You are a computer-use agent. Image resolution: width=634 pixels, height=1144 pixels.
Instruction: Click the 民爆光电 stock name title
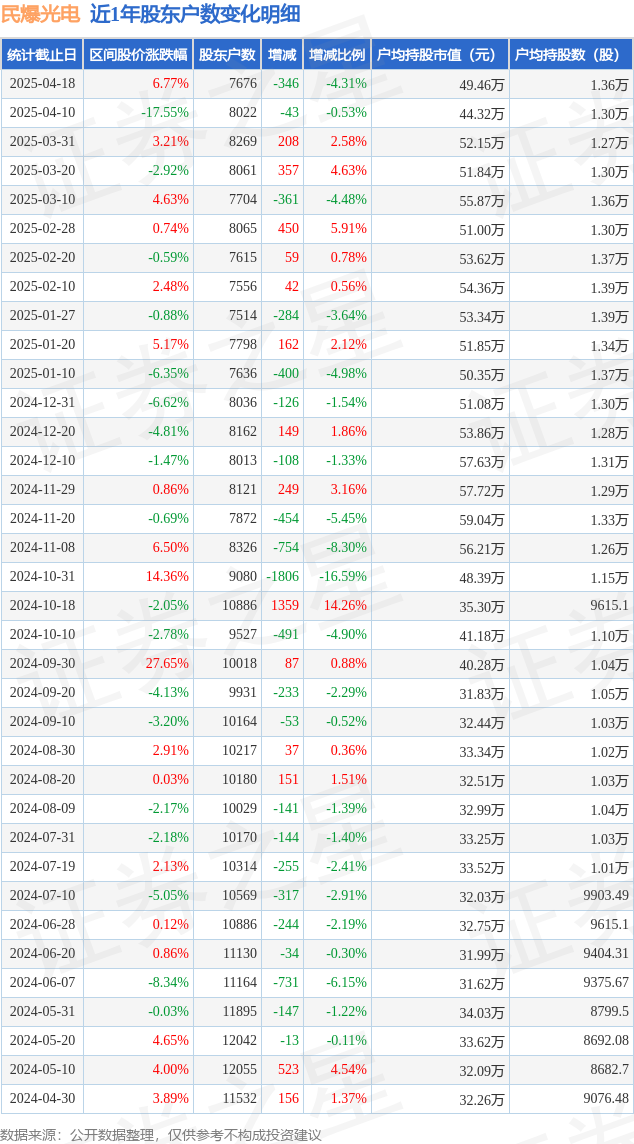[40, 15]
